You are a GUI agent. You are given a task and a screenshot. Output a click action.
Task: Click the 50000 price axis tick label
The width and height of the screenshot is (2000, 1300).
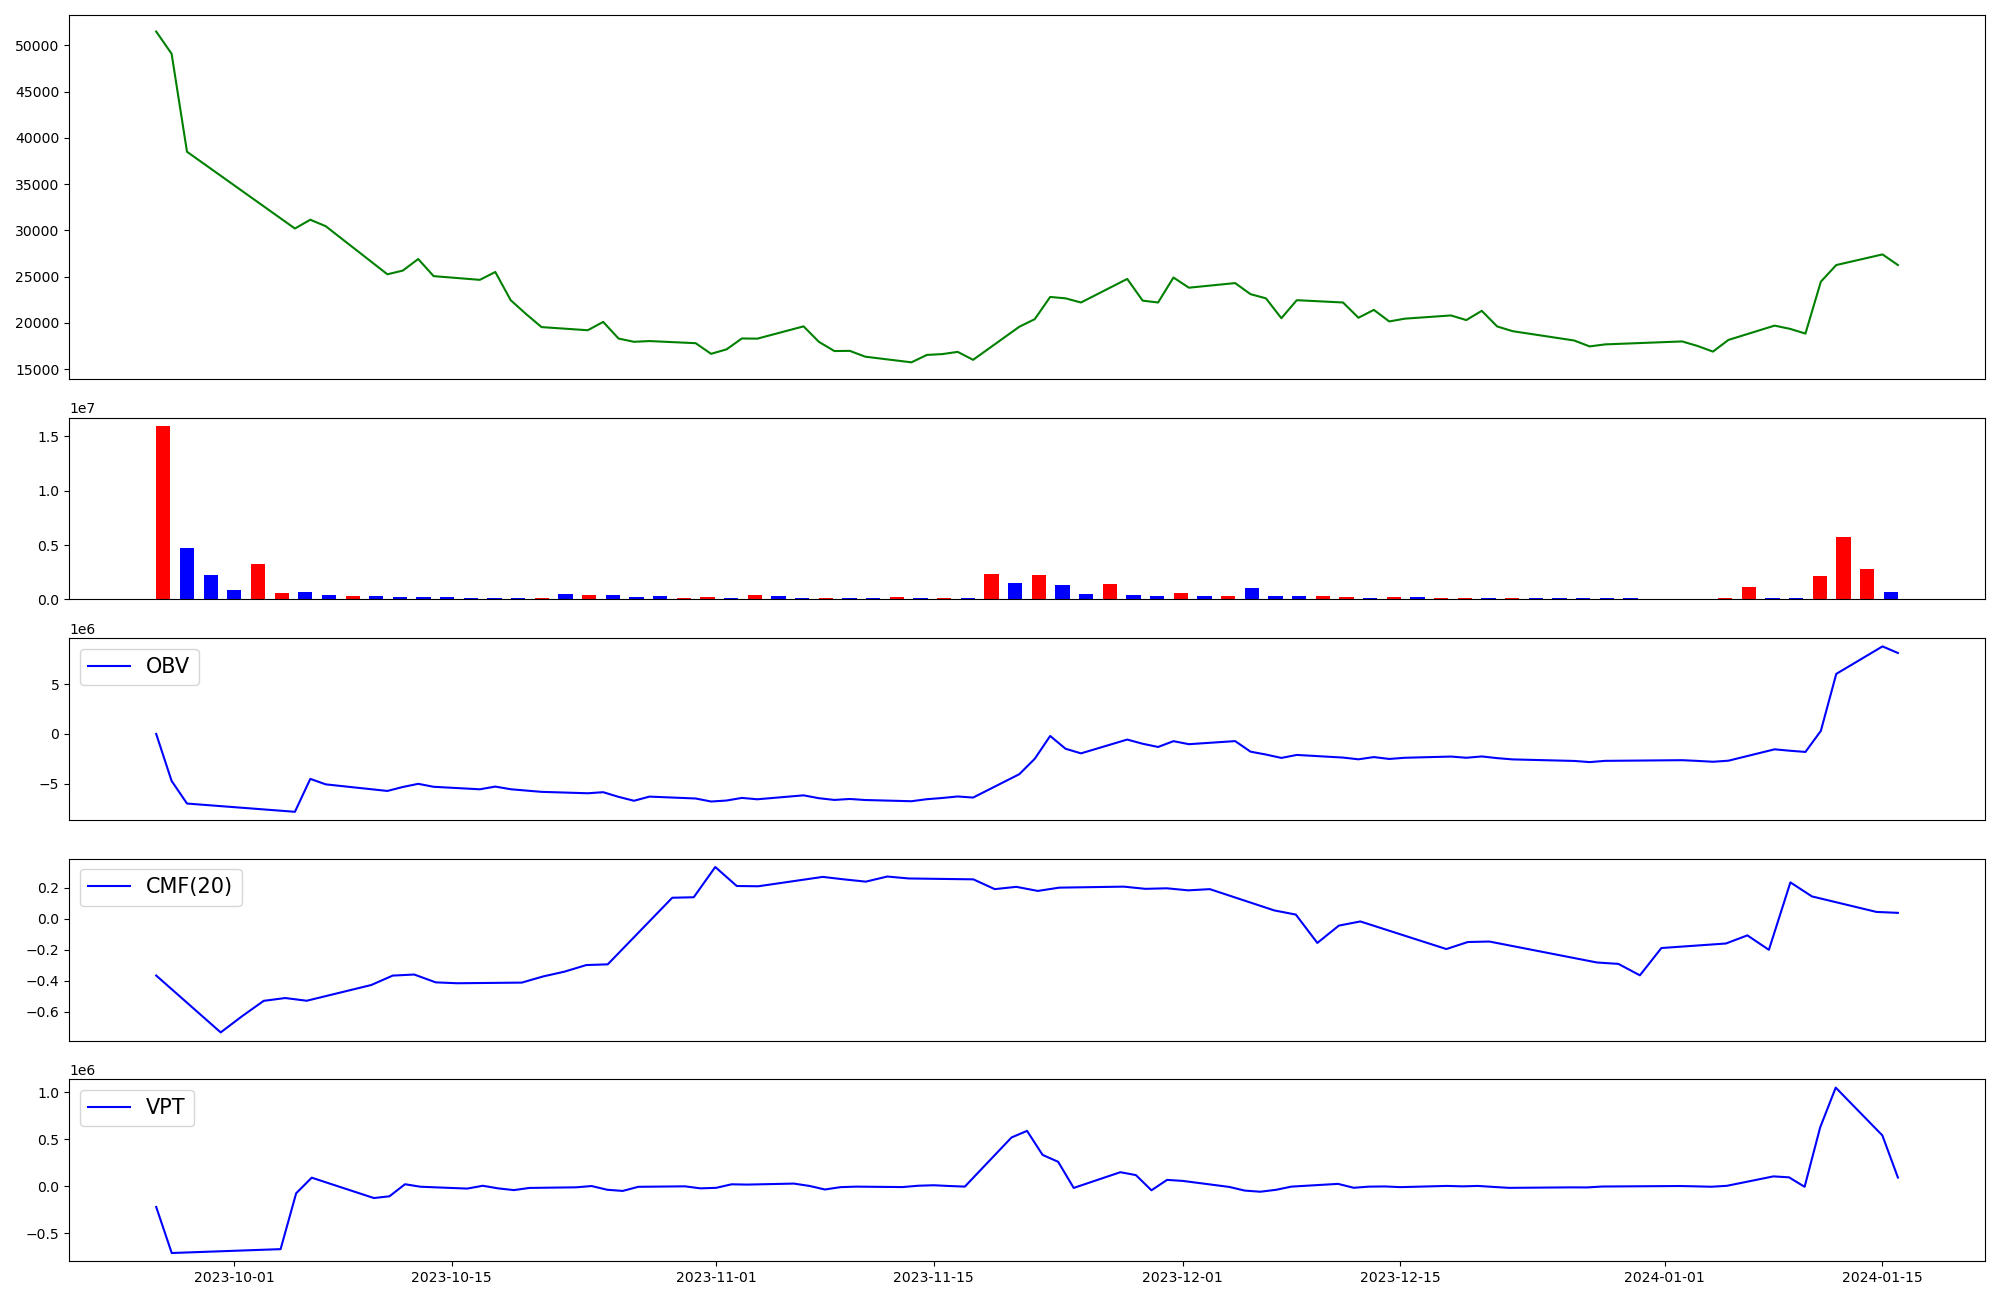37,46
